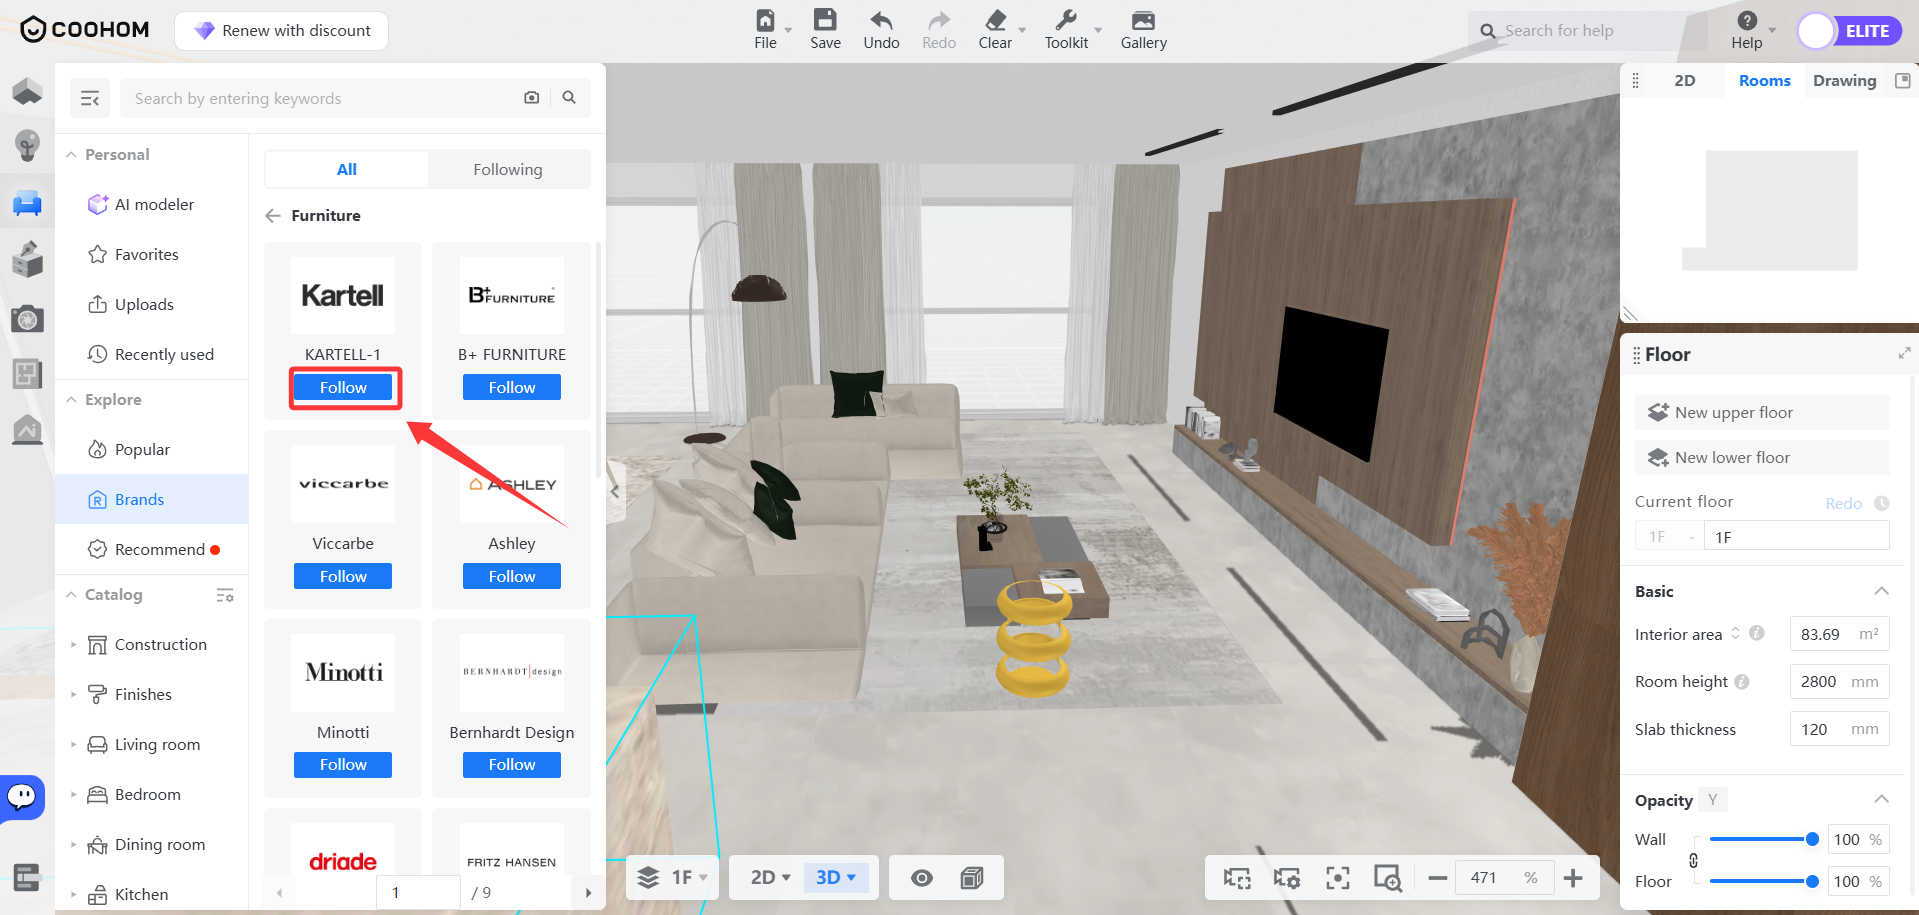Open the 3D view mode dropdown
This screenshot has height=915, width=1919.
835,877
